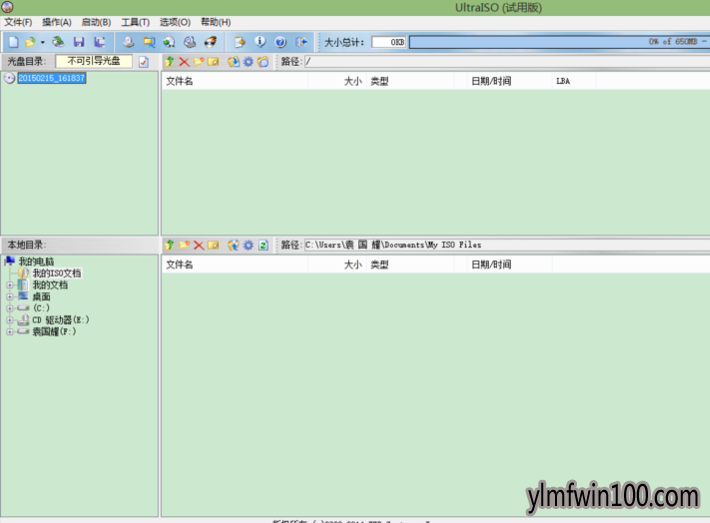710x523 pixels.
Task: Expand the 桌面 tree node
Action: (10, 297)
